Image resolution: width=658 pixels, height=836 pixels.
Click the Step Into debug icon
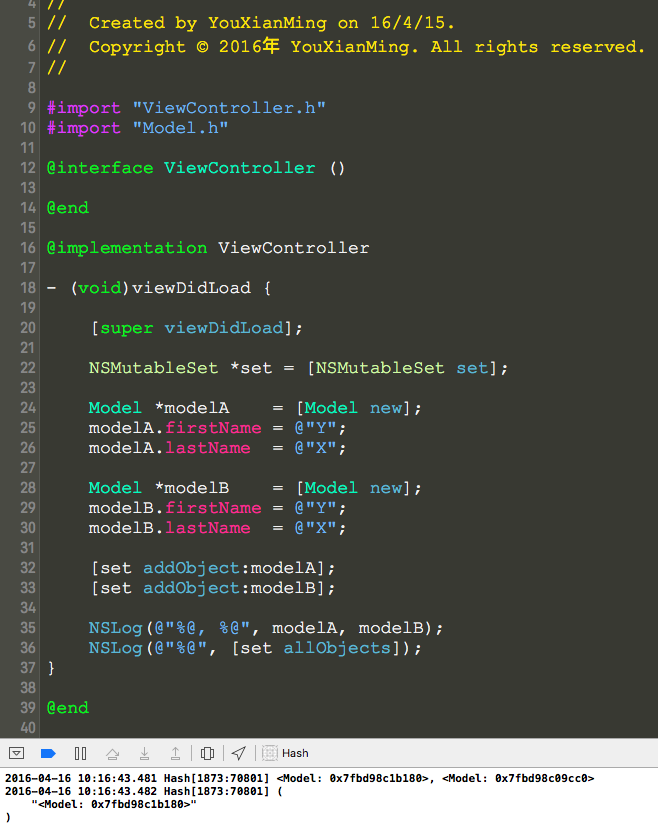coord(144,753)
